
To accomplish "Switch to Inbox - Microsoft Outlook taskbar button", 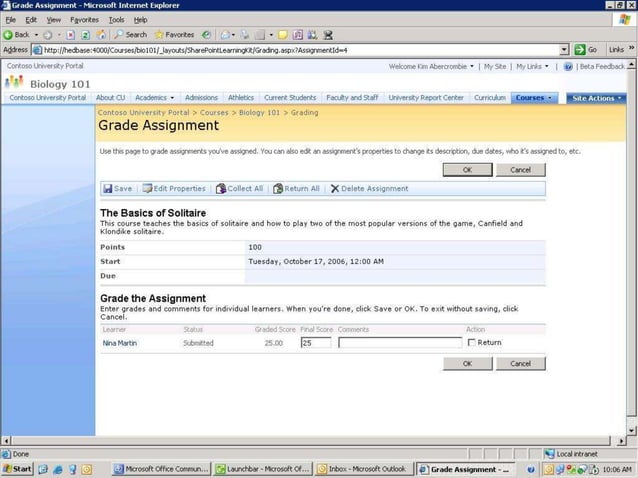I will (365, 469).
